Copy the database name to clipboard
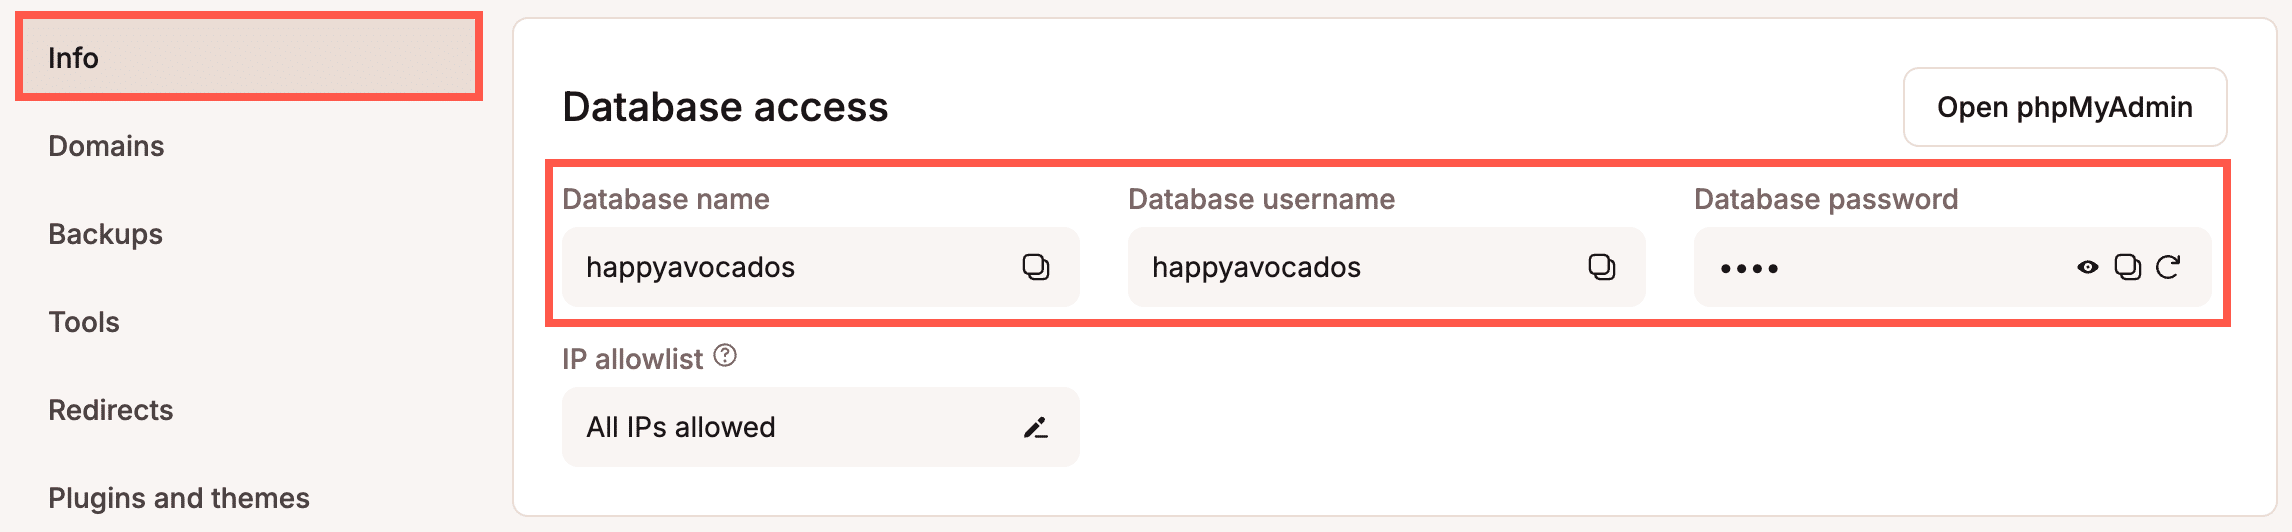 1036,267
